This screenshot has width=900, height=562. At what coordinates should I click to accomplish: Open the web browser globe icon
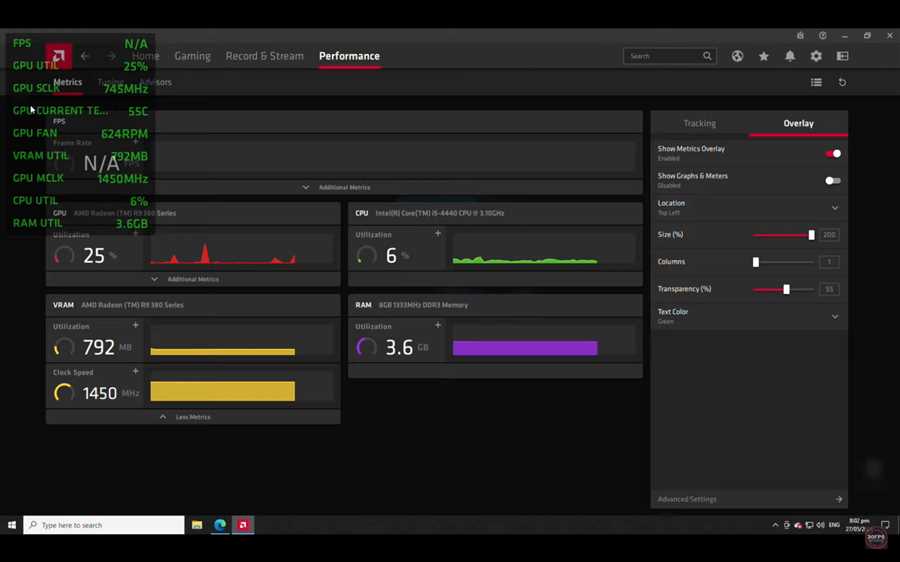pyautogui.click(x=738, y=56)
